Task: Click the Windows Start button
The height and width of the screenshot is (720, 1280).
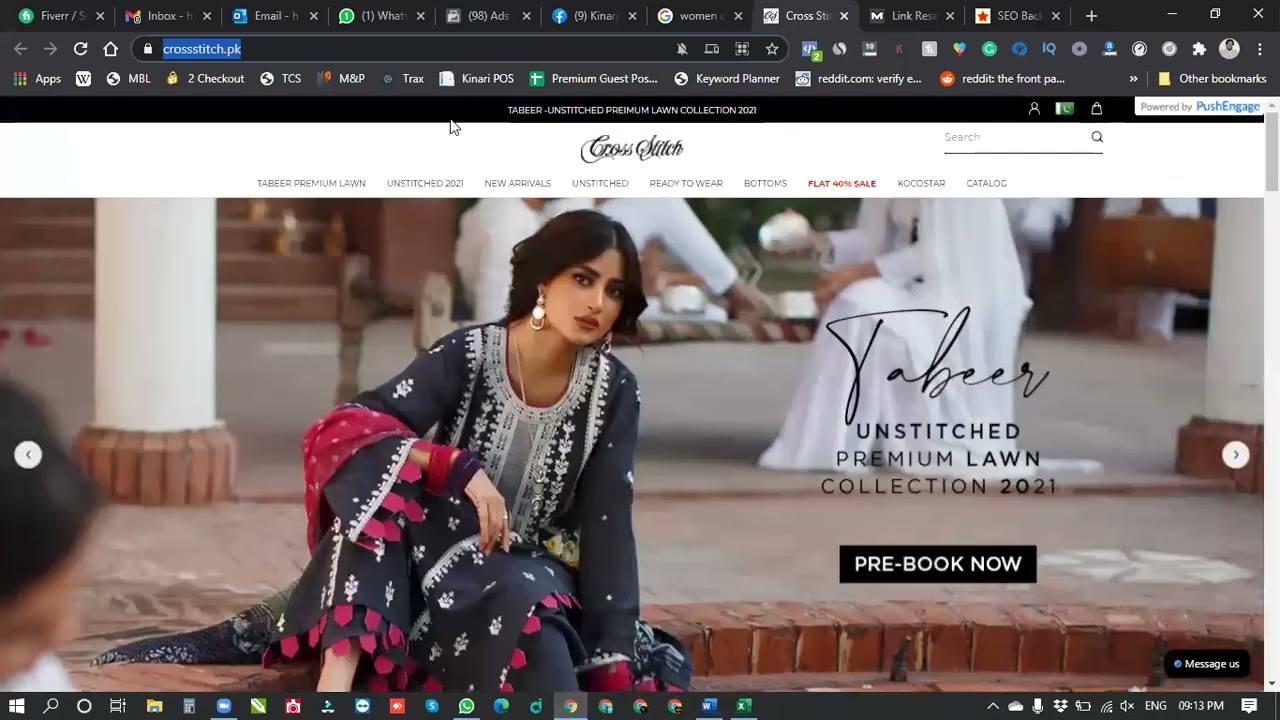Action: 17,706
